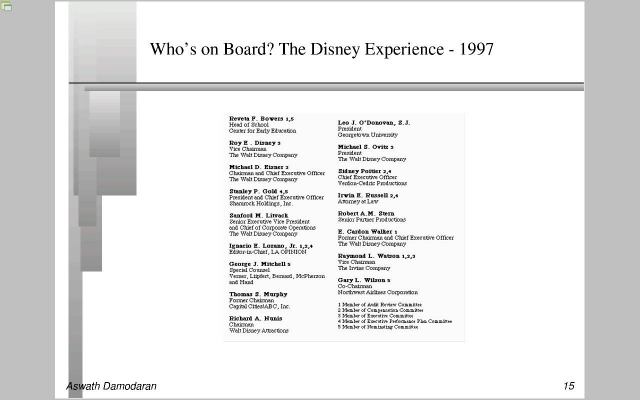Image resolution: width=640 pixels, height=400 pixels.
Task: Click 'Special Counsel' text
Action: 249,270
